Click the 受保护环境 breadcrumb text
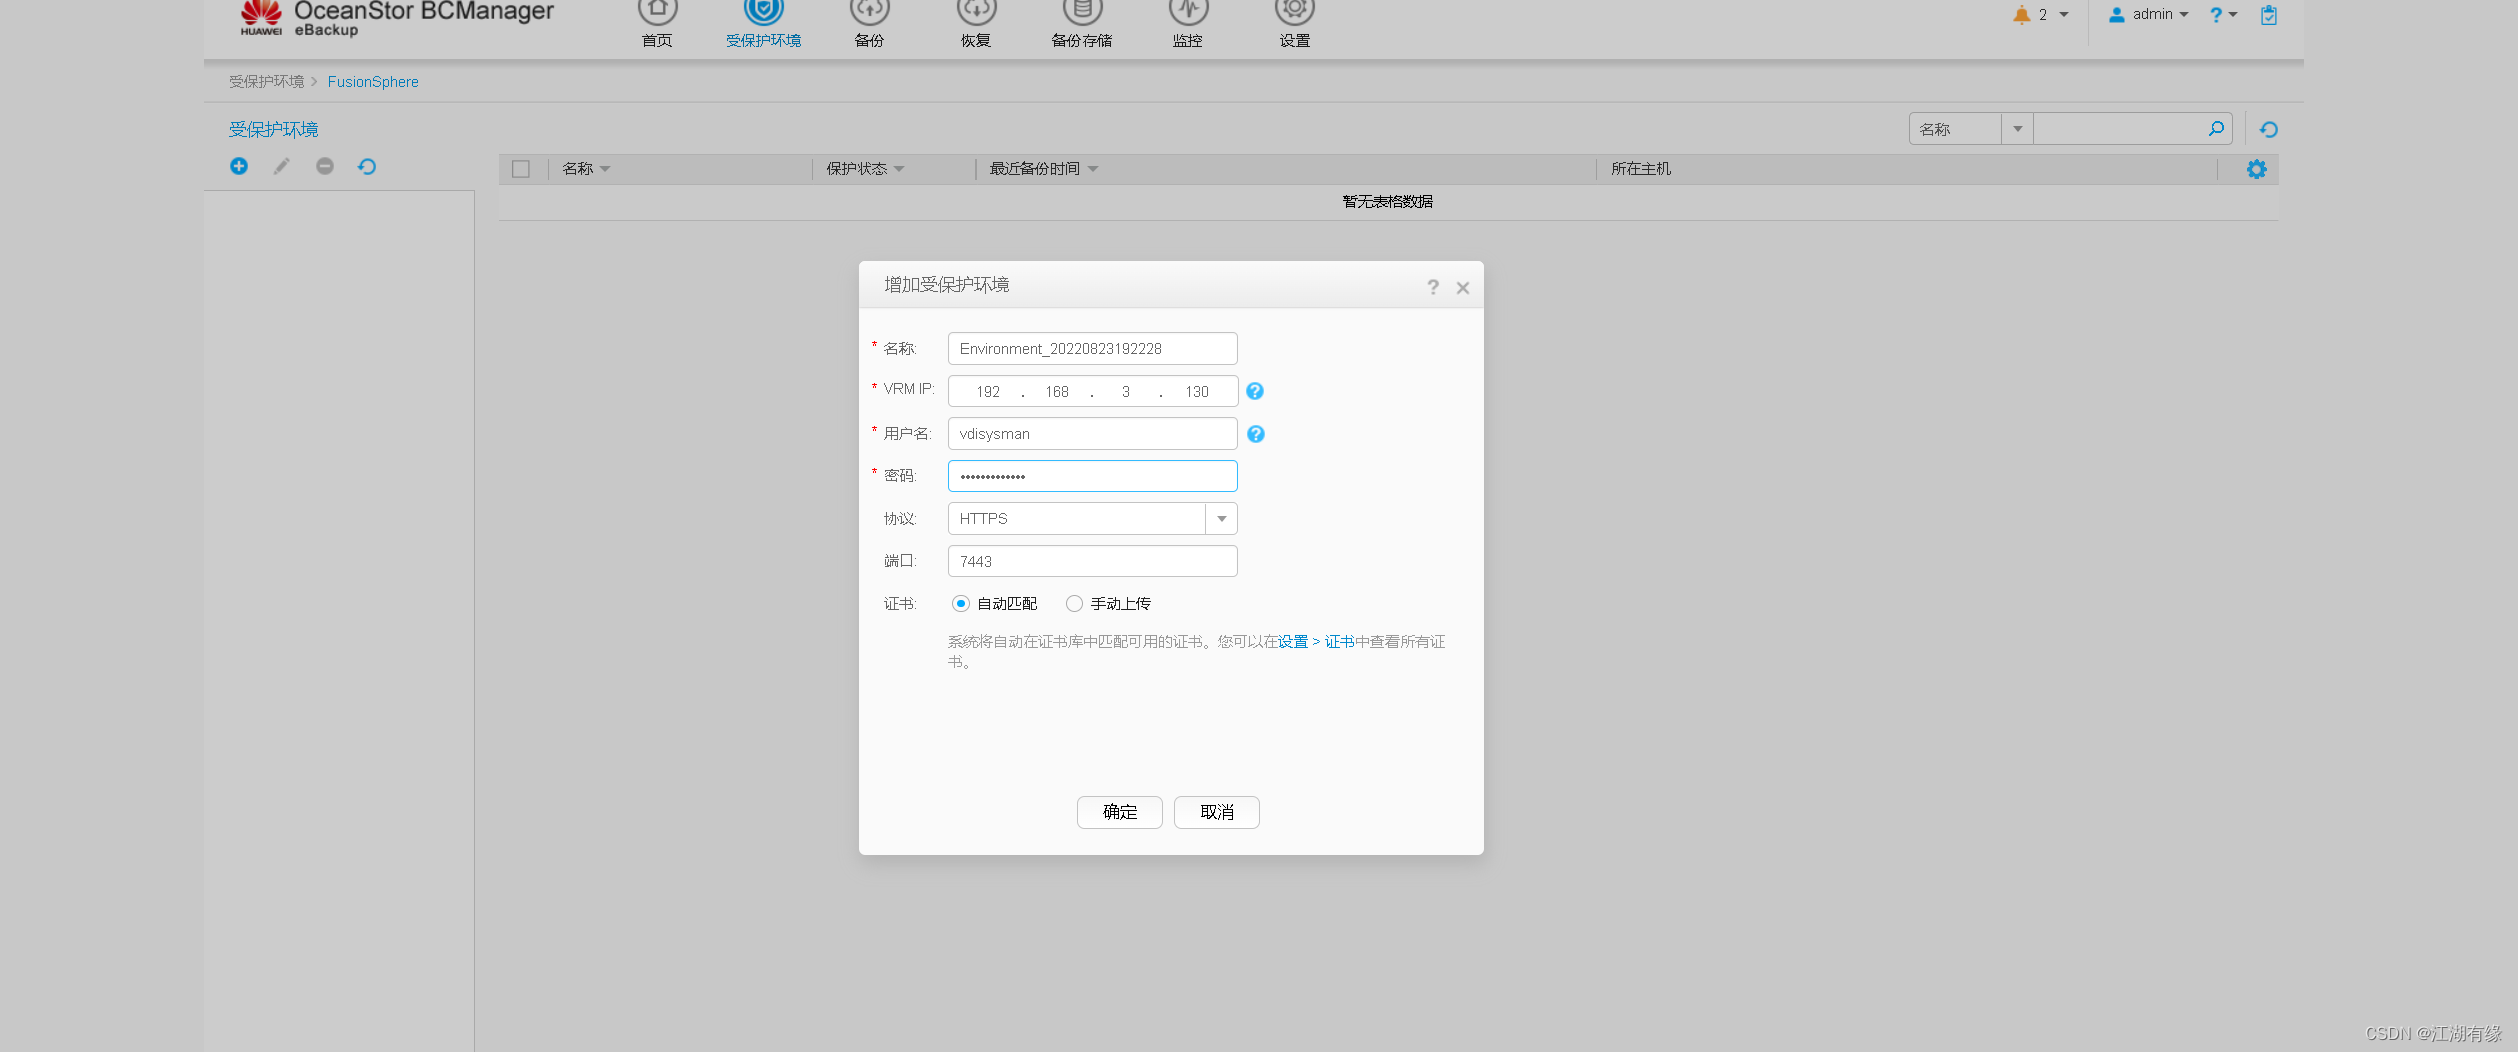Screen dimensions: 2518x1052 coord(266,82)
